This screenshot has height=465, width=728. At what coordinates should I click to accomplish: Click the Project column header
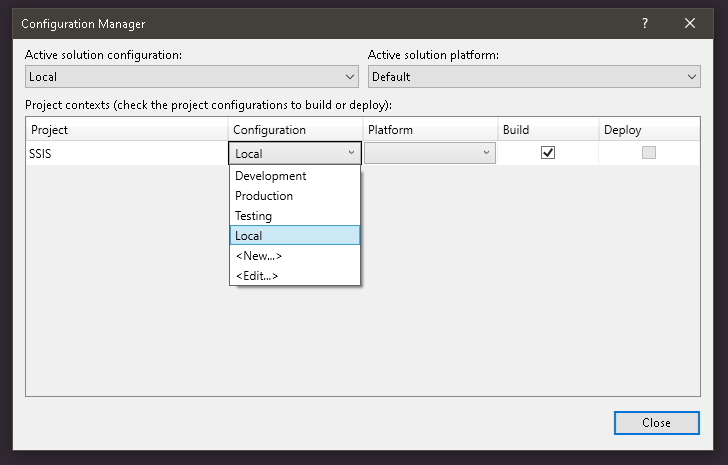127,130
